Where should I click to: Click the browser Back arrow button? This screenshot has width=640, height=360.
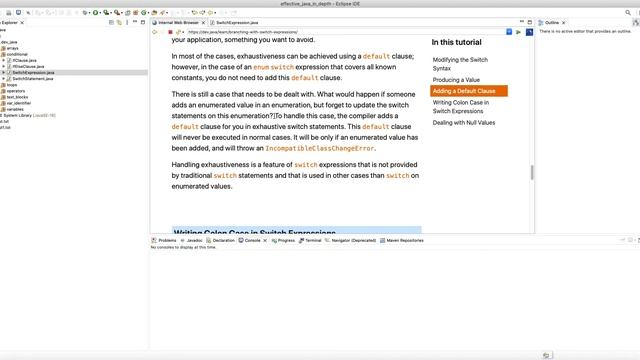154,32
